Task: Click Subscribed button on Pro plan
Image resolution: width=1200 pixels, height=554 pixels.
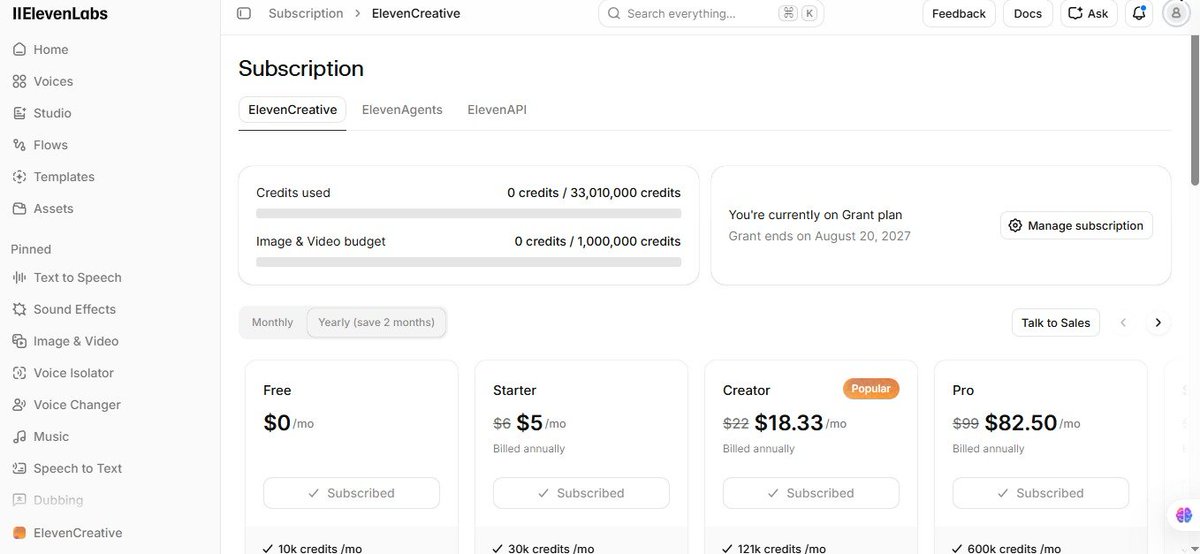Action: (x=1041, y=493)
